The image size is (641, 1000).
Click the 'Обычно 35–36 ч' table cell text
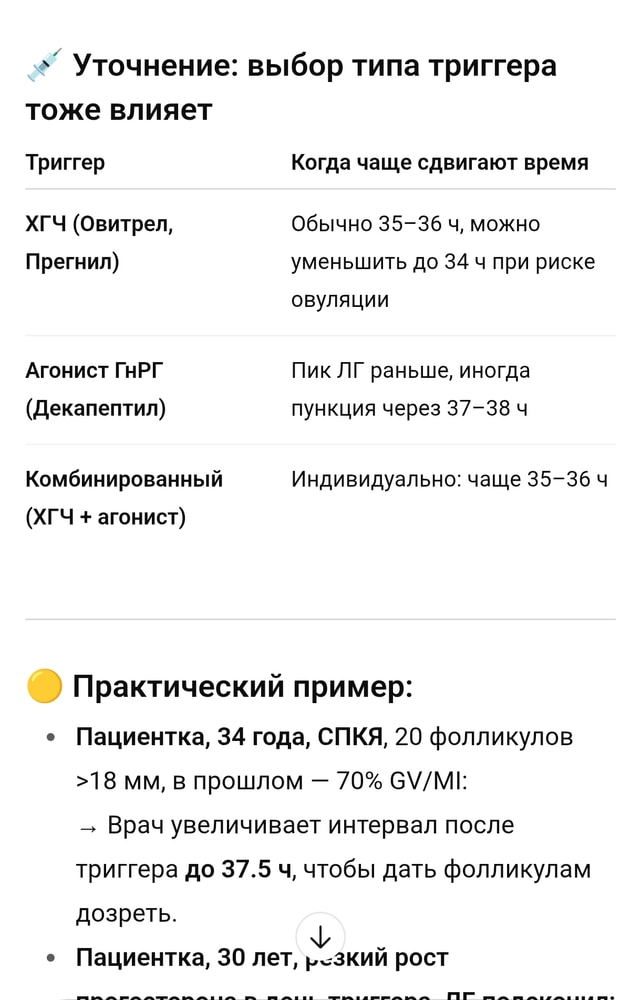tap(414, 223)
